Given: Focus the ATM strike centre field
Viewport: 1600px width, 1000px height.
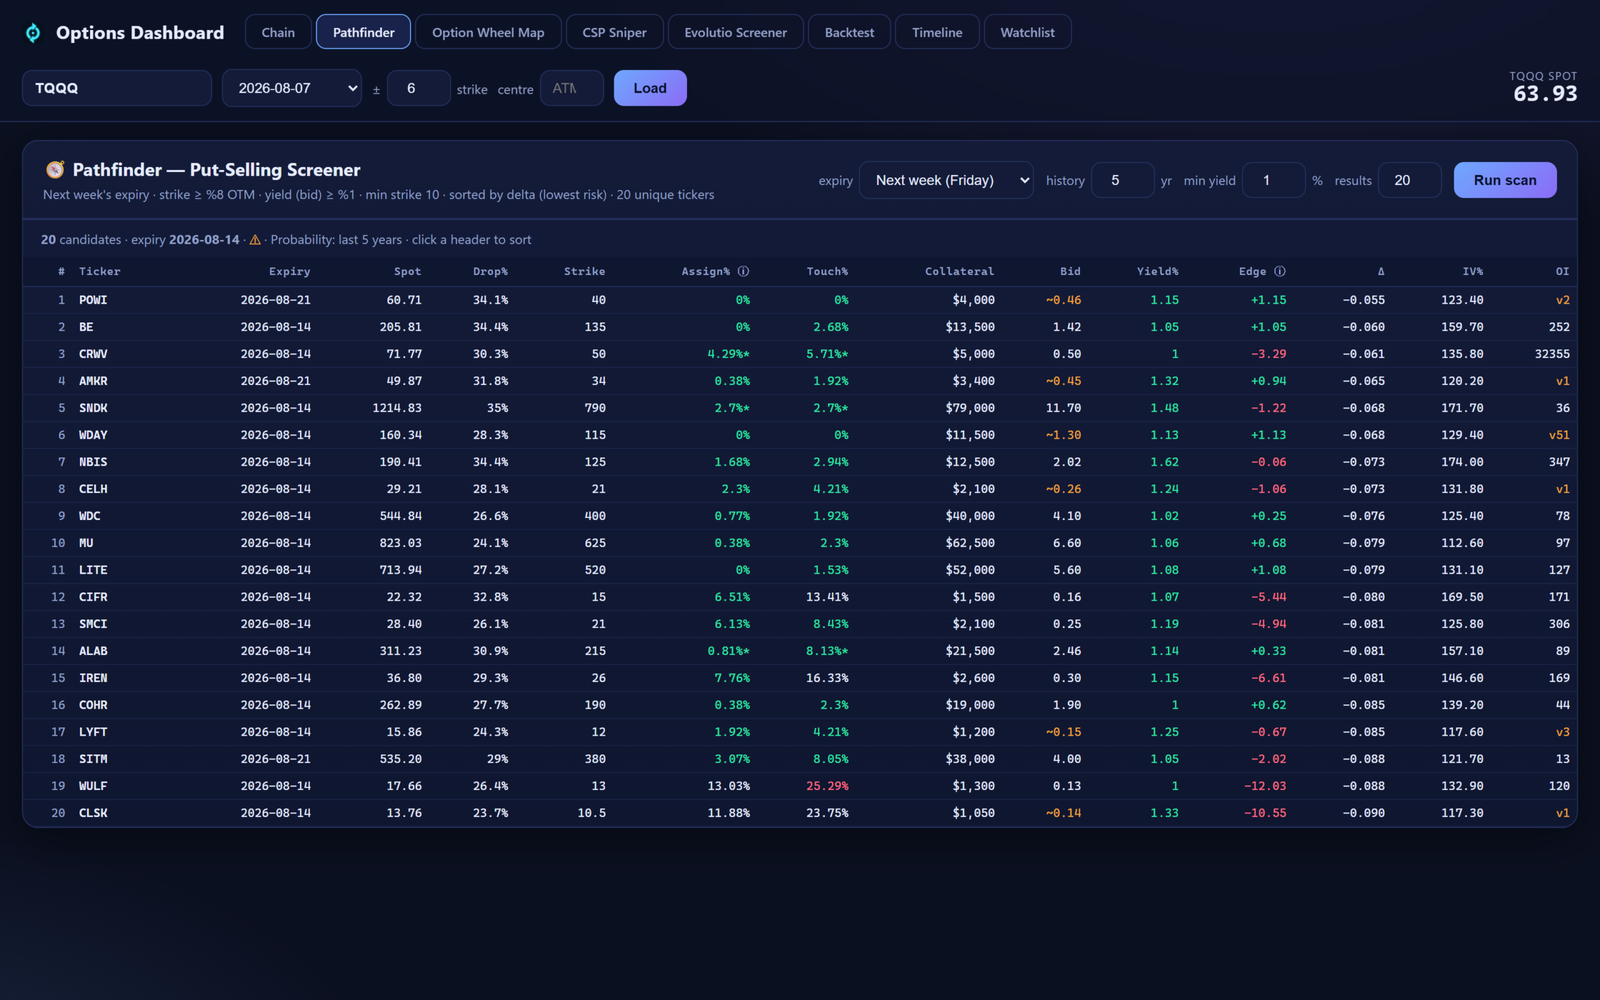Looking at the screenshot, I should 571,88.
